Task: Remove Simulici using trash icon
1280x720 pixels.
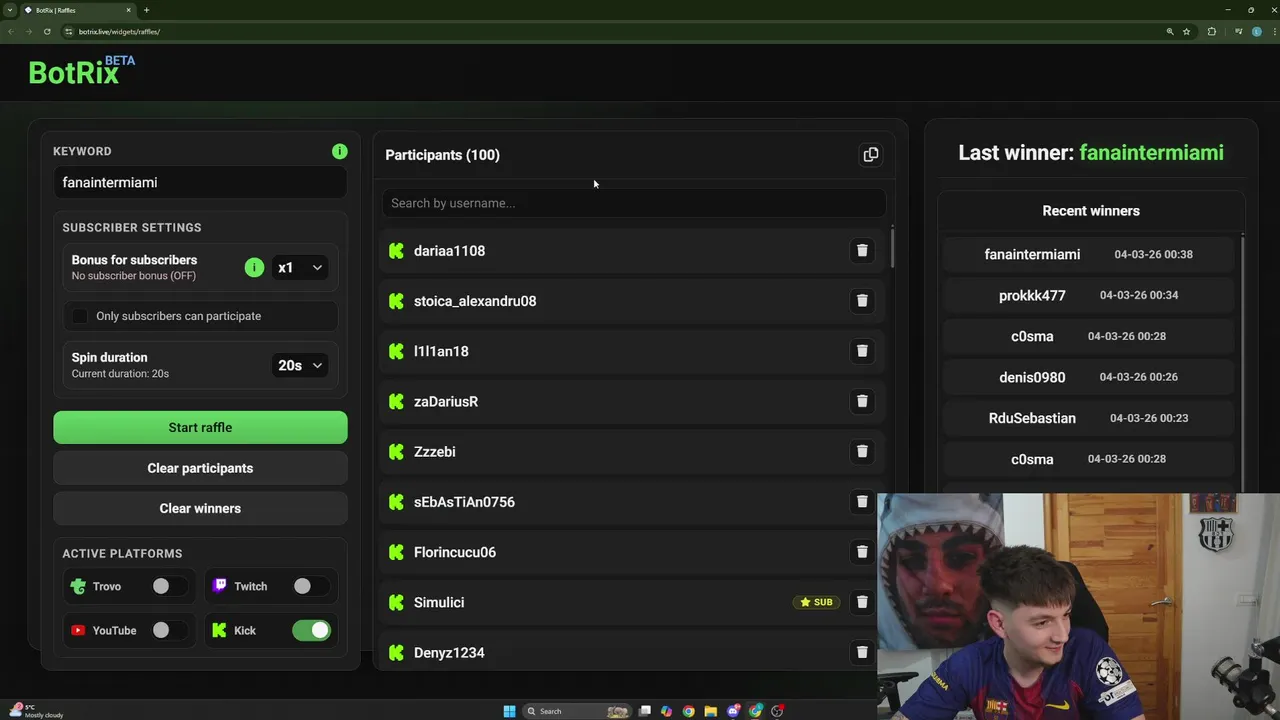Action: click(x=862, y=602)
